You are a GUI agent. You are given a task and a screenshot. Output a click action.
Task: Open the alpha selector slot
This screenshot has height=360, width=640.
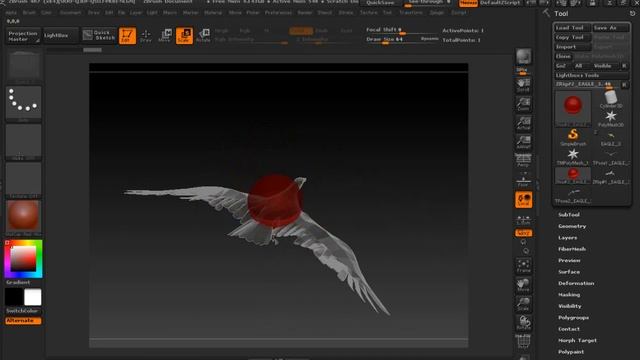[x=24, y=142]
